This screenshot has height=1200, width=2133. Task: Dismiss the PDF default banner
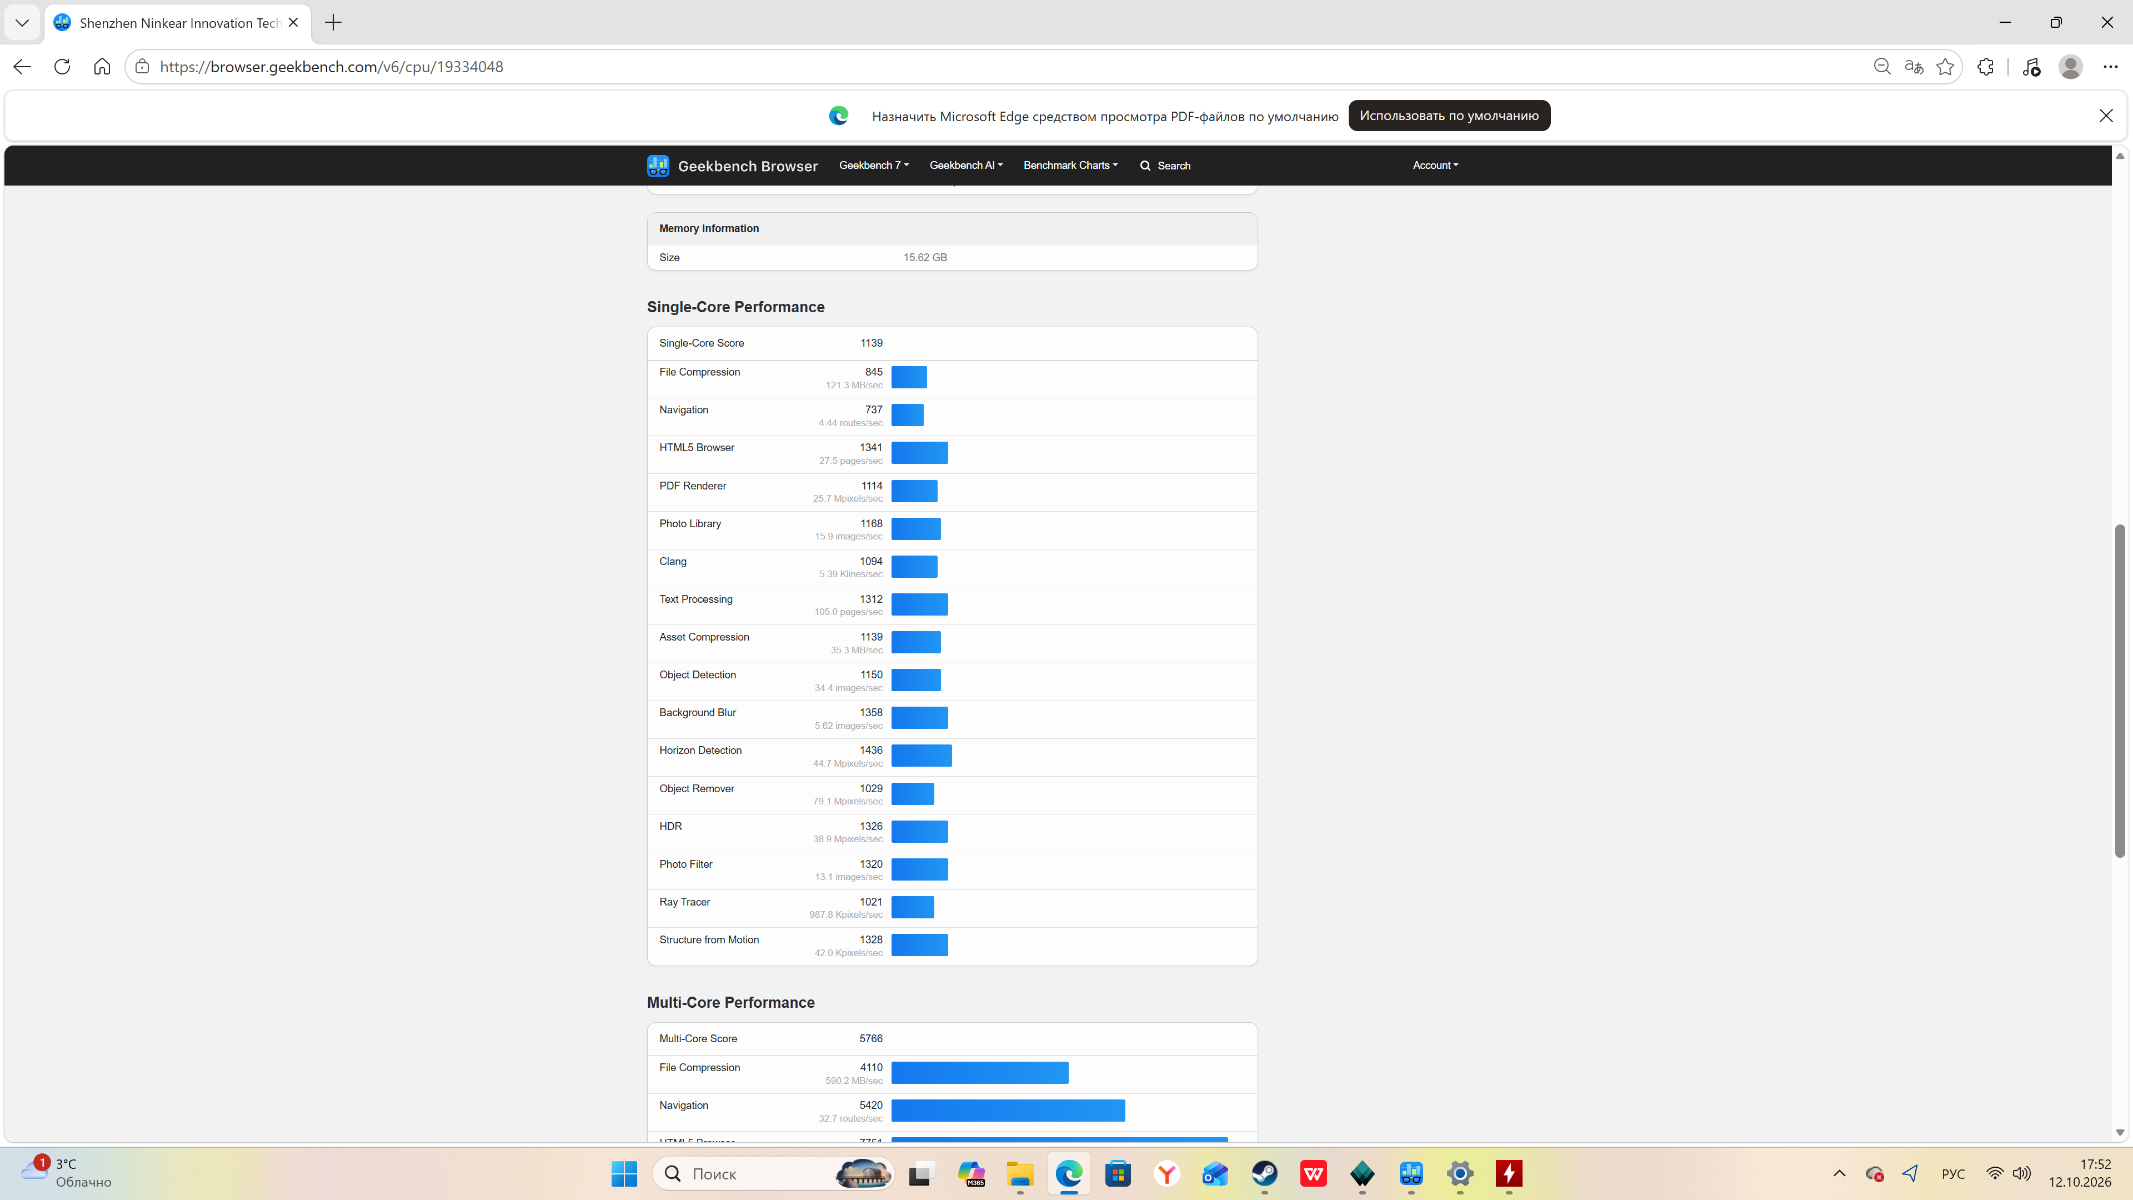click(2106, 116)
